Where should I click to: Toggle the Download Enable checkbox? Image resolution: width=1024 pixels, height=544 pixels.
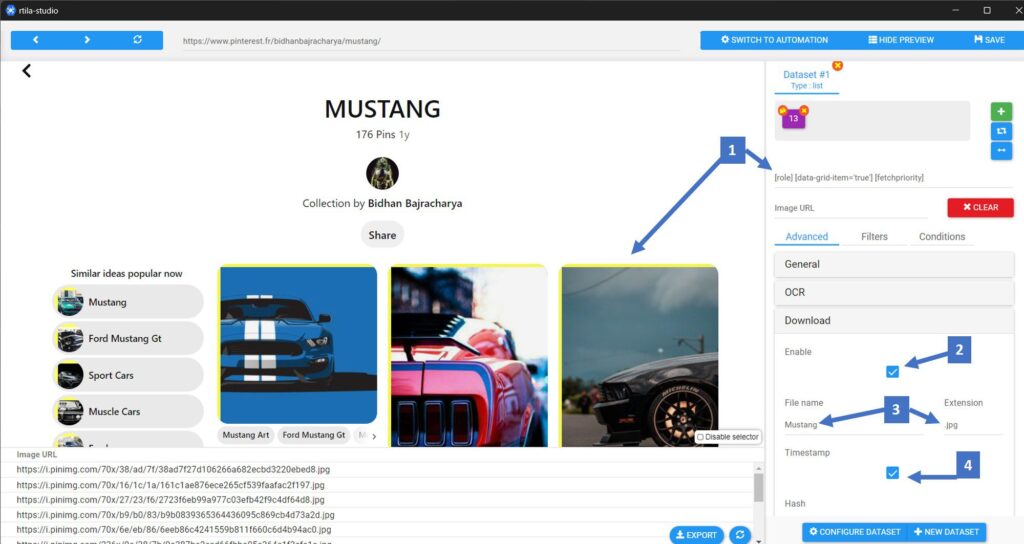coord(892,372)
